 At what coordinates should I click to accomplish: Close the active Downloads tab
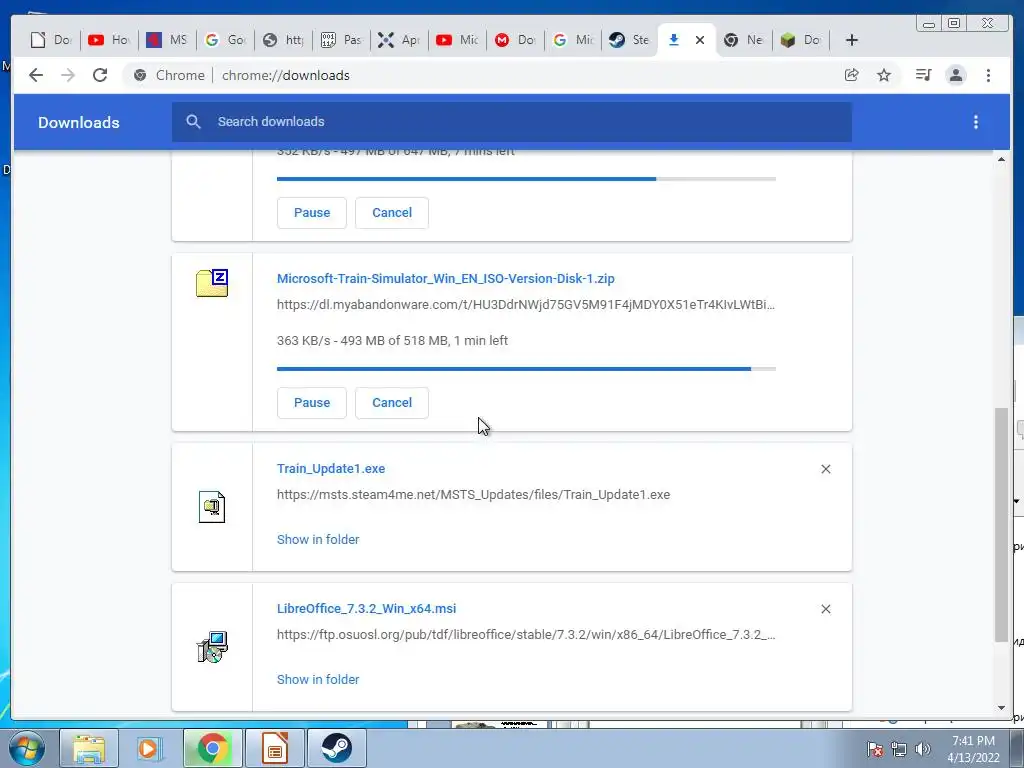(700, 40)
